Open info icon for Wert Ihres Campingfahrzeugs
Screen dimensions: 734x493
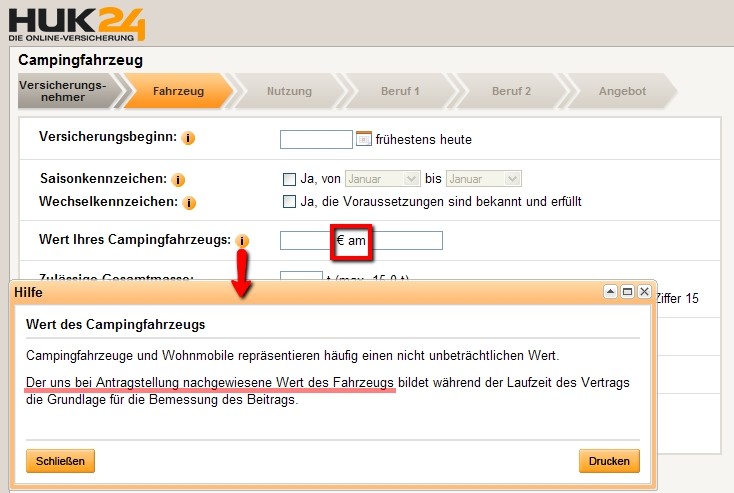(242, 241)
